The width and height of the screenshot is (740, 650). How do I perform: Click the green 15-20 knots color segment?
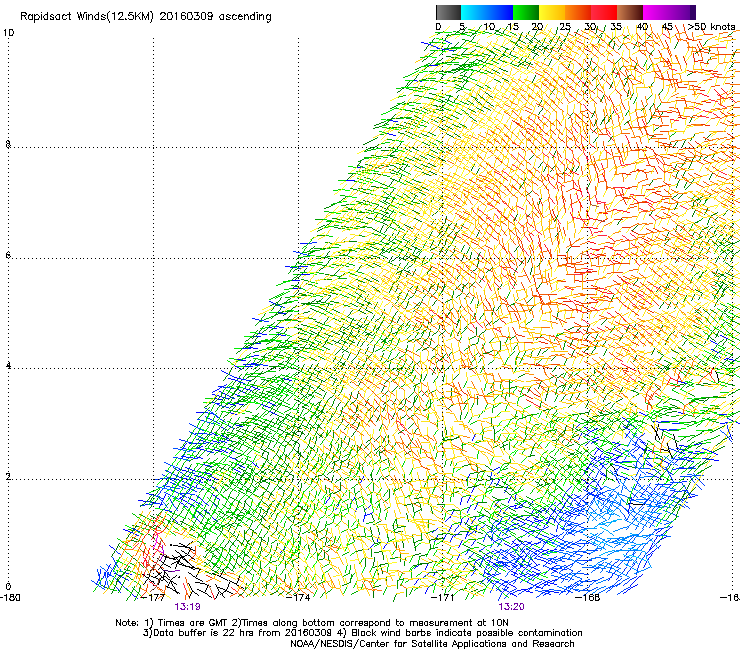(526, 12)
